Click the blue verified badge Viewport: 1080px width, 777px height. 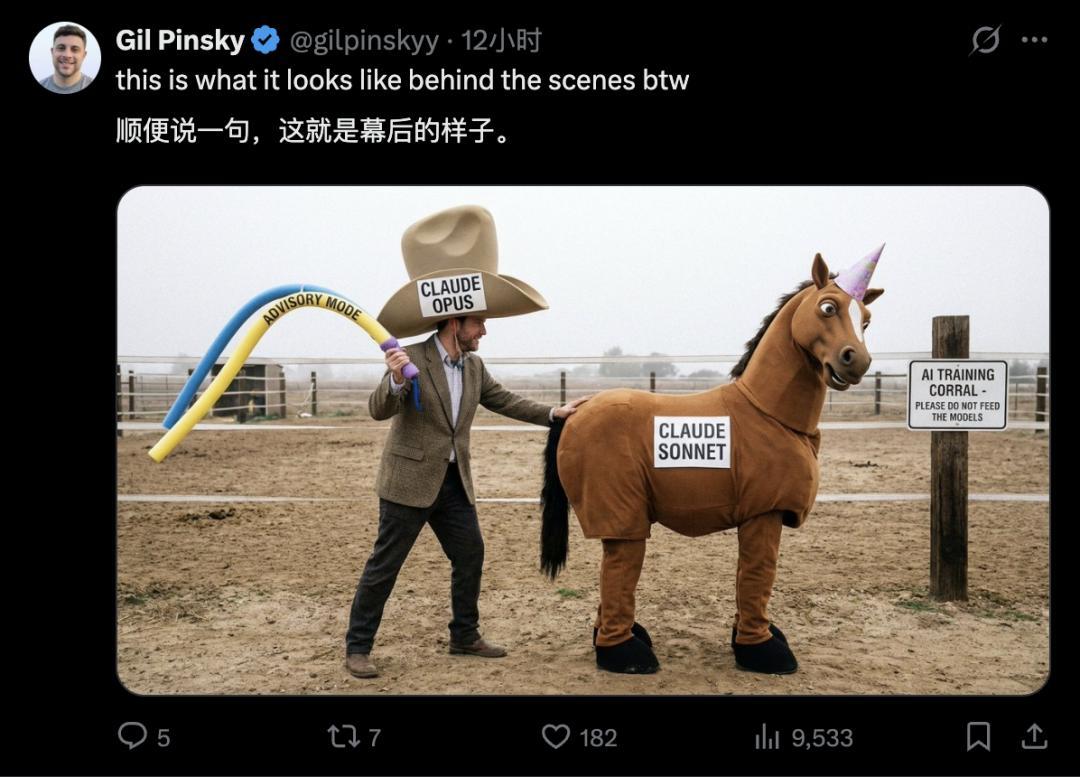[265, 41]
